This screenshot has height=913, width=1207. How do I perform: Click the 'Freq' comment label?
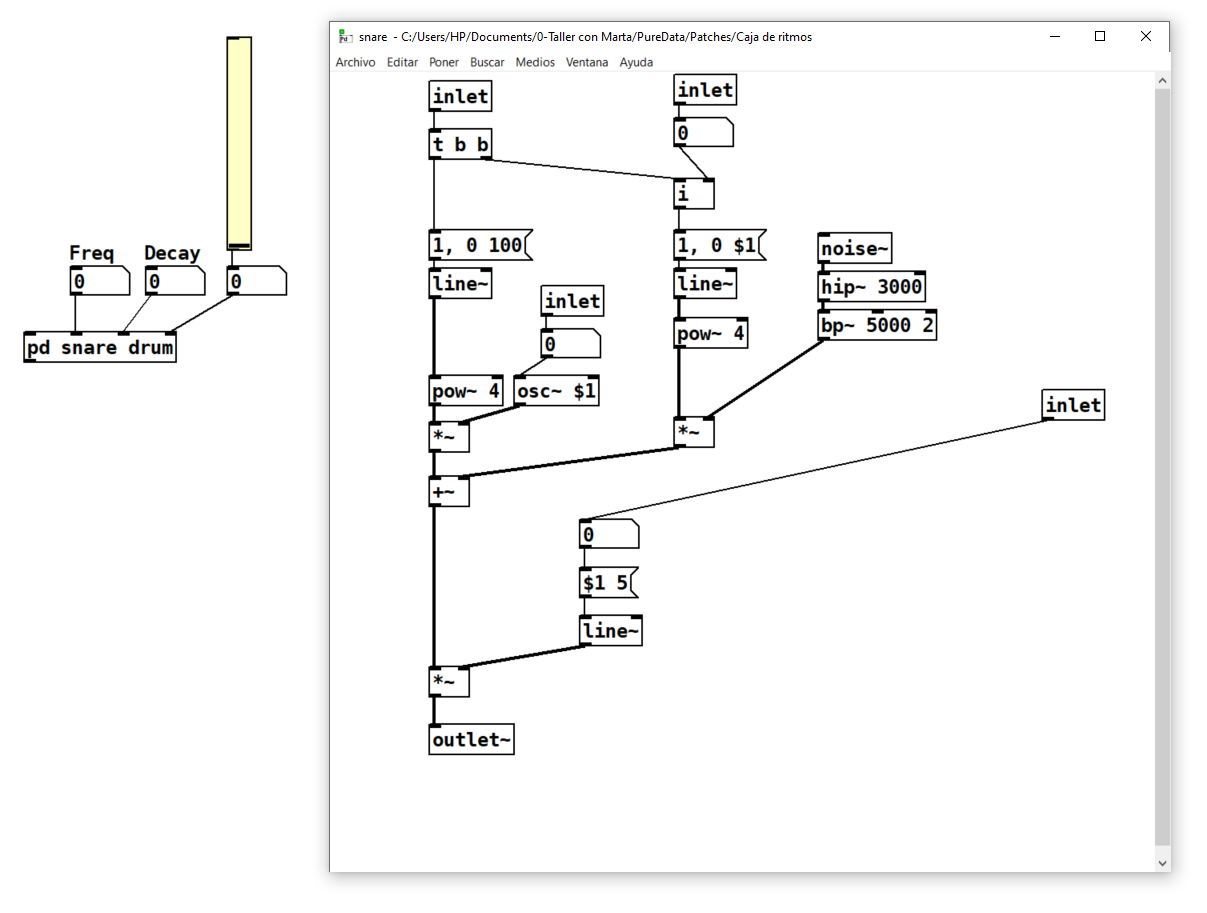(x=91, y=254)
